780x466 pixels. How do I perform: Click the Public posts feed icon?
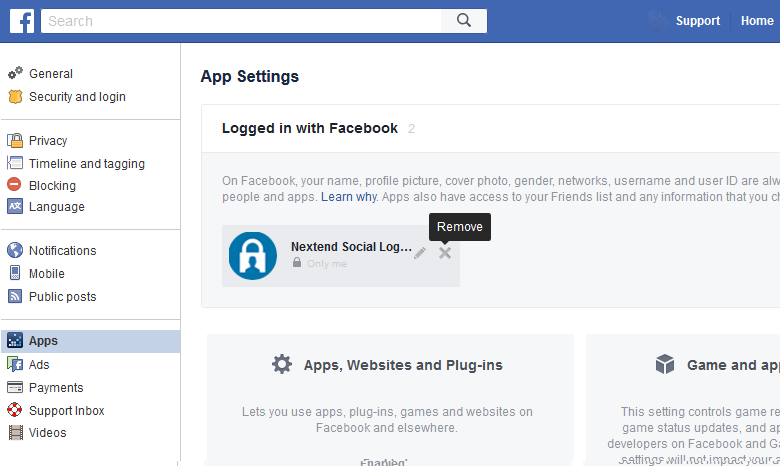[15, 297]
